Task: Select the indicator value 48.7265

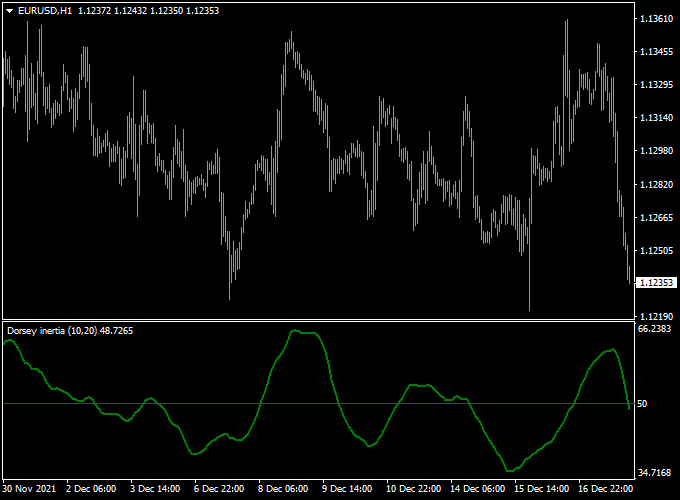Action: coord(116,331)
